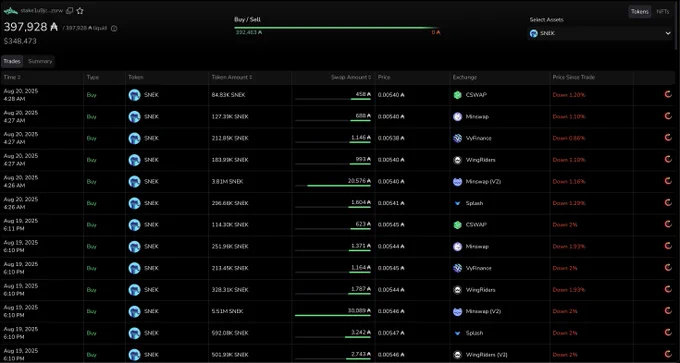Click the Exchange column header
This screenshot has width=680, height=363.
pyautogui.click(x=464, y=77)
